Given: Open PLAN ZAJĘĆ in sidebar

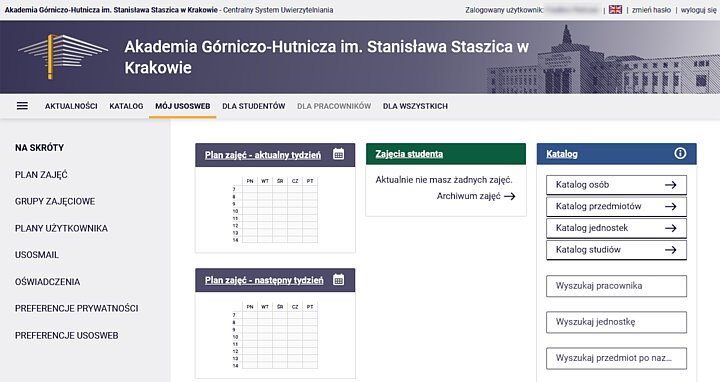Looking at the screenshot, I should pos(41,174).
